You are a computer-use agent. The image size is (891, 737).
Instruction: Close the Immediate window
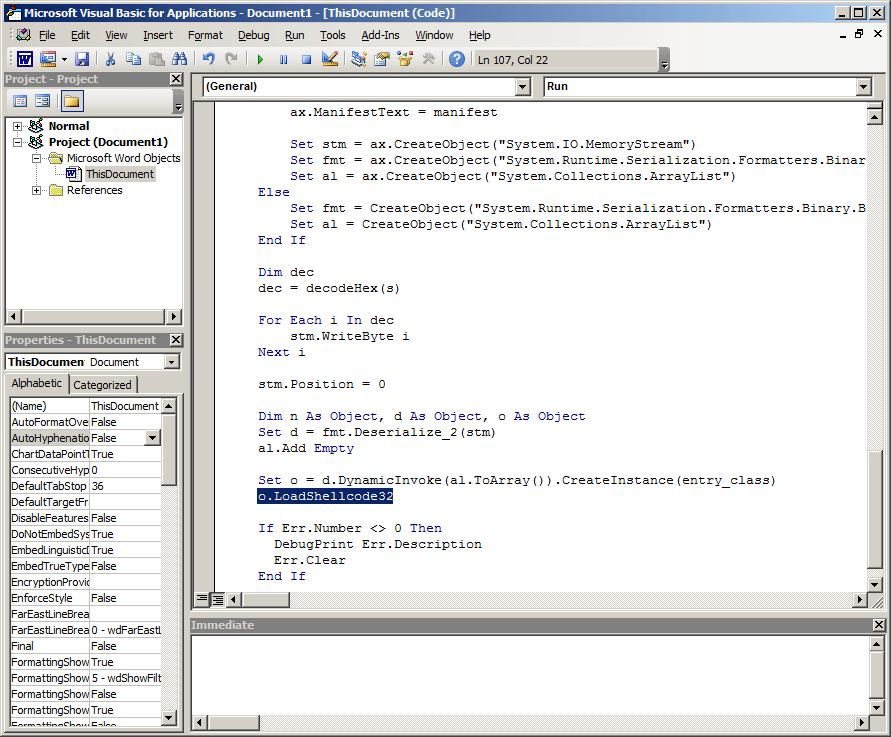(878, 625)
